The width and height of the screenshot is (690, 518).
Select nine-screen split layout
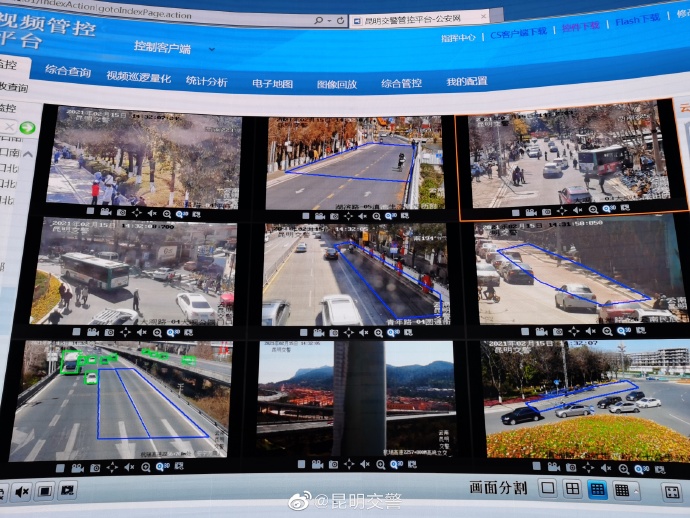(x=597, y=489)
